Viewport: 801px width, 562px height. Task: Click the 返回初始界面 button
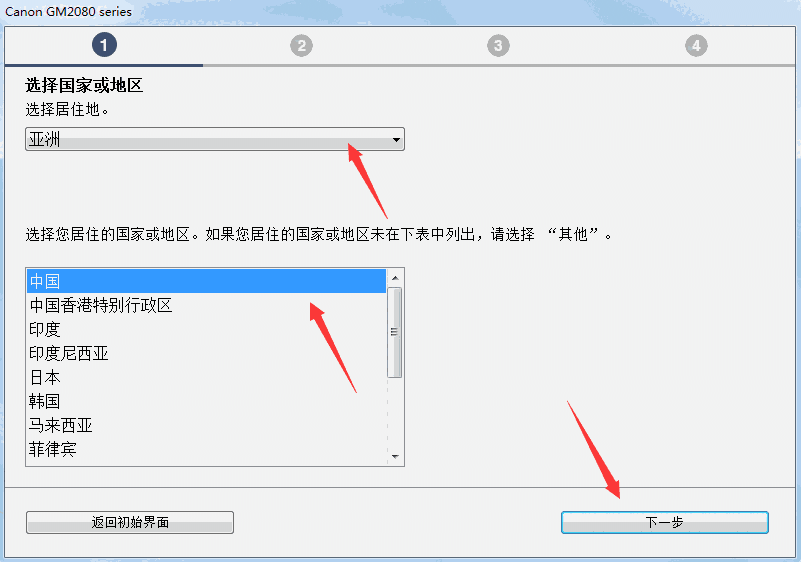(130, 522)
